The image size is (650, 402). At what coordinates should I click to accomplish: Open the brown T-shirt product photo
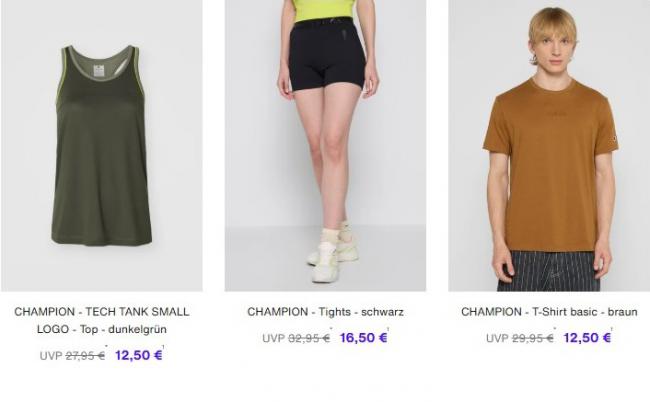tap(549, 145)
